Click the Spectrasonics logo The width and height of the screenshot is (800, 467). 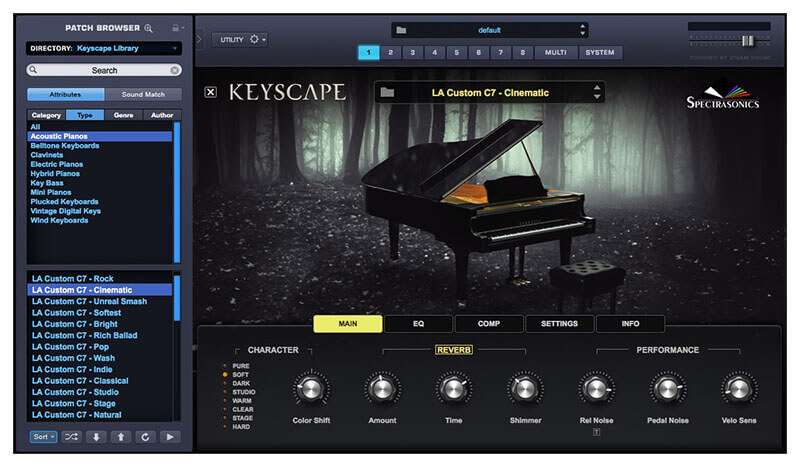[722, 95]
